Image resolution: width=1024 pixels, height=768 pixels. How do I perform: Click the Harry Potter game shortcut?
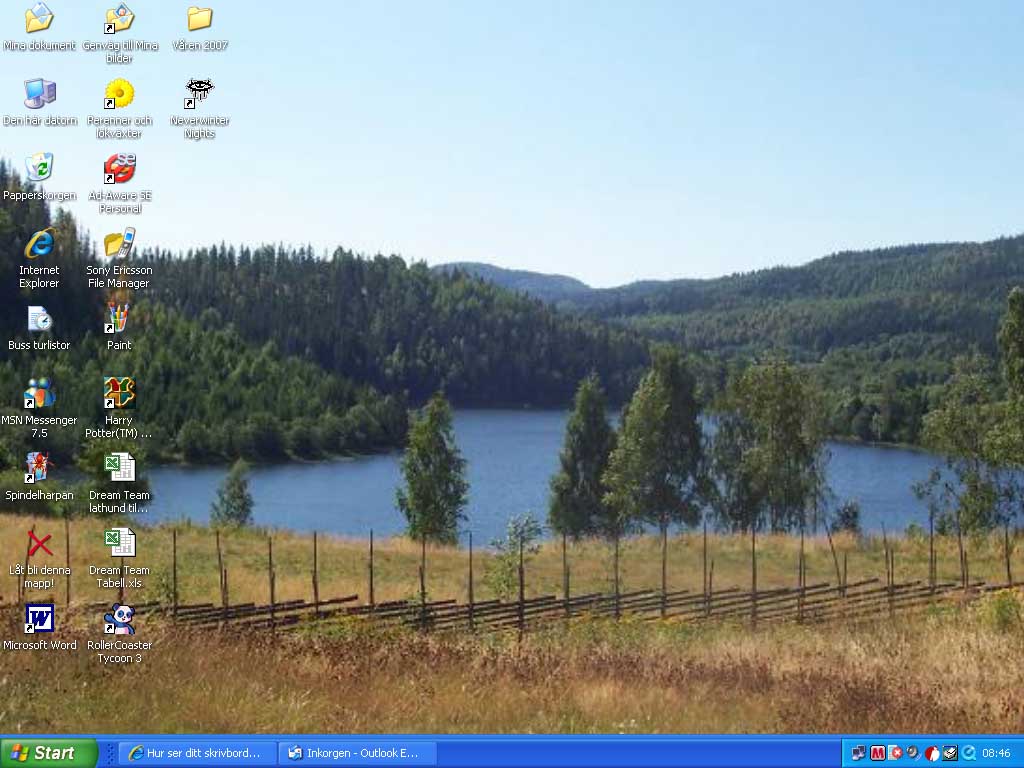(119, 393)
